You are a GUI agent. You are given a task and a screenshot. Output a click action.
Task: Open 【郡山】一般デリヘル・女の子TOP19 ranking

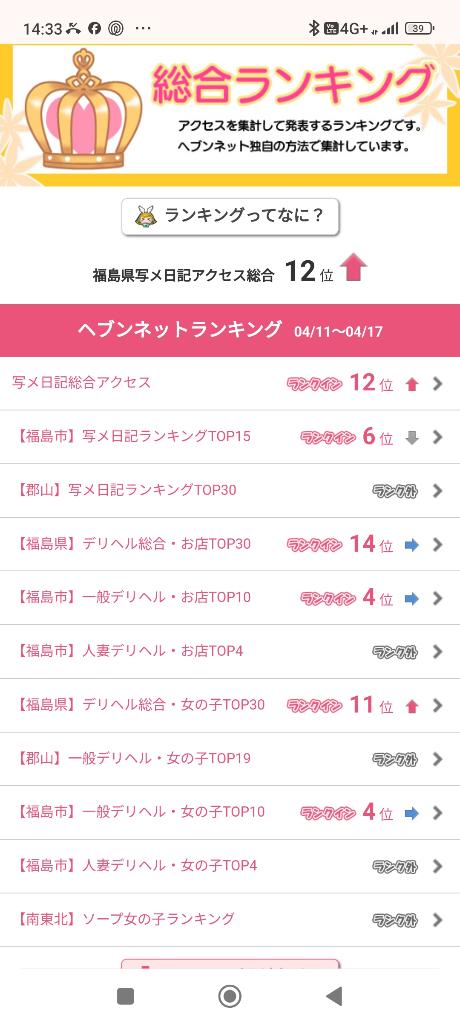click(x=230, y=759)
